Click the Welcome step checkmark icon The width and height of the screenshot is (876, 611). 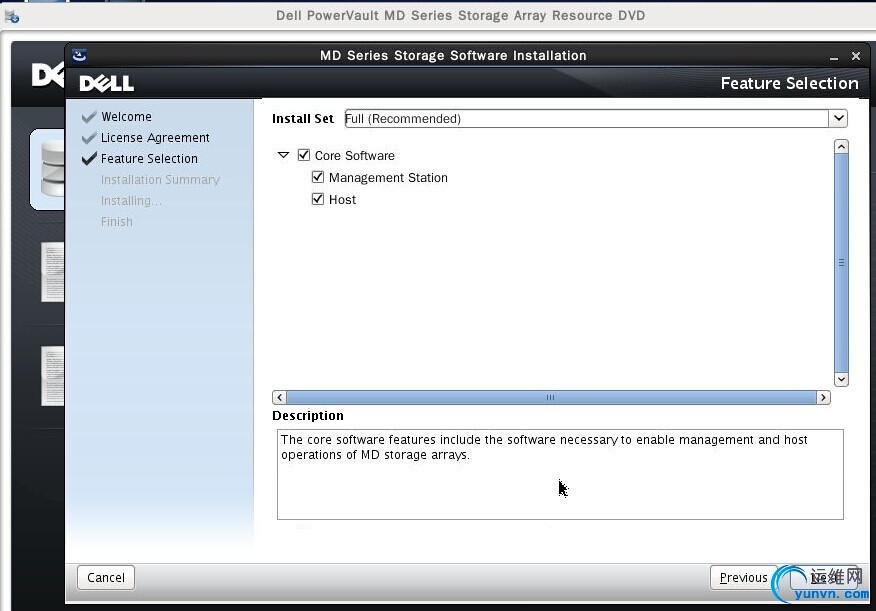[89, 117]
